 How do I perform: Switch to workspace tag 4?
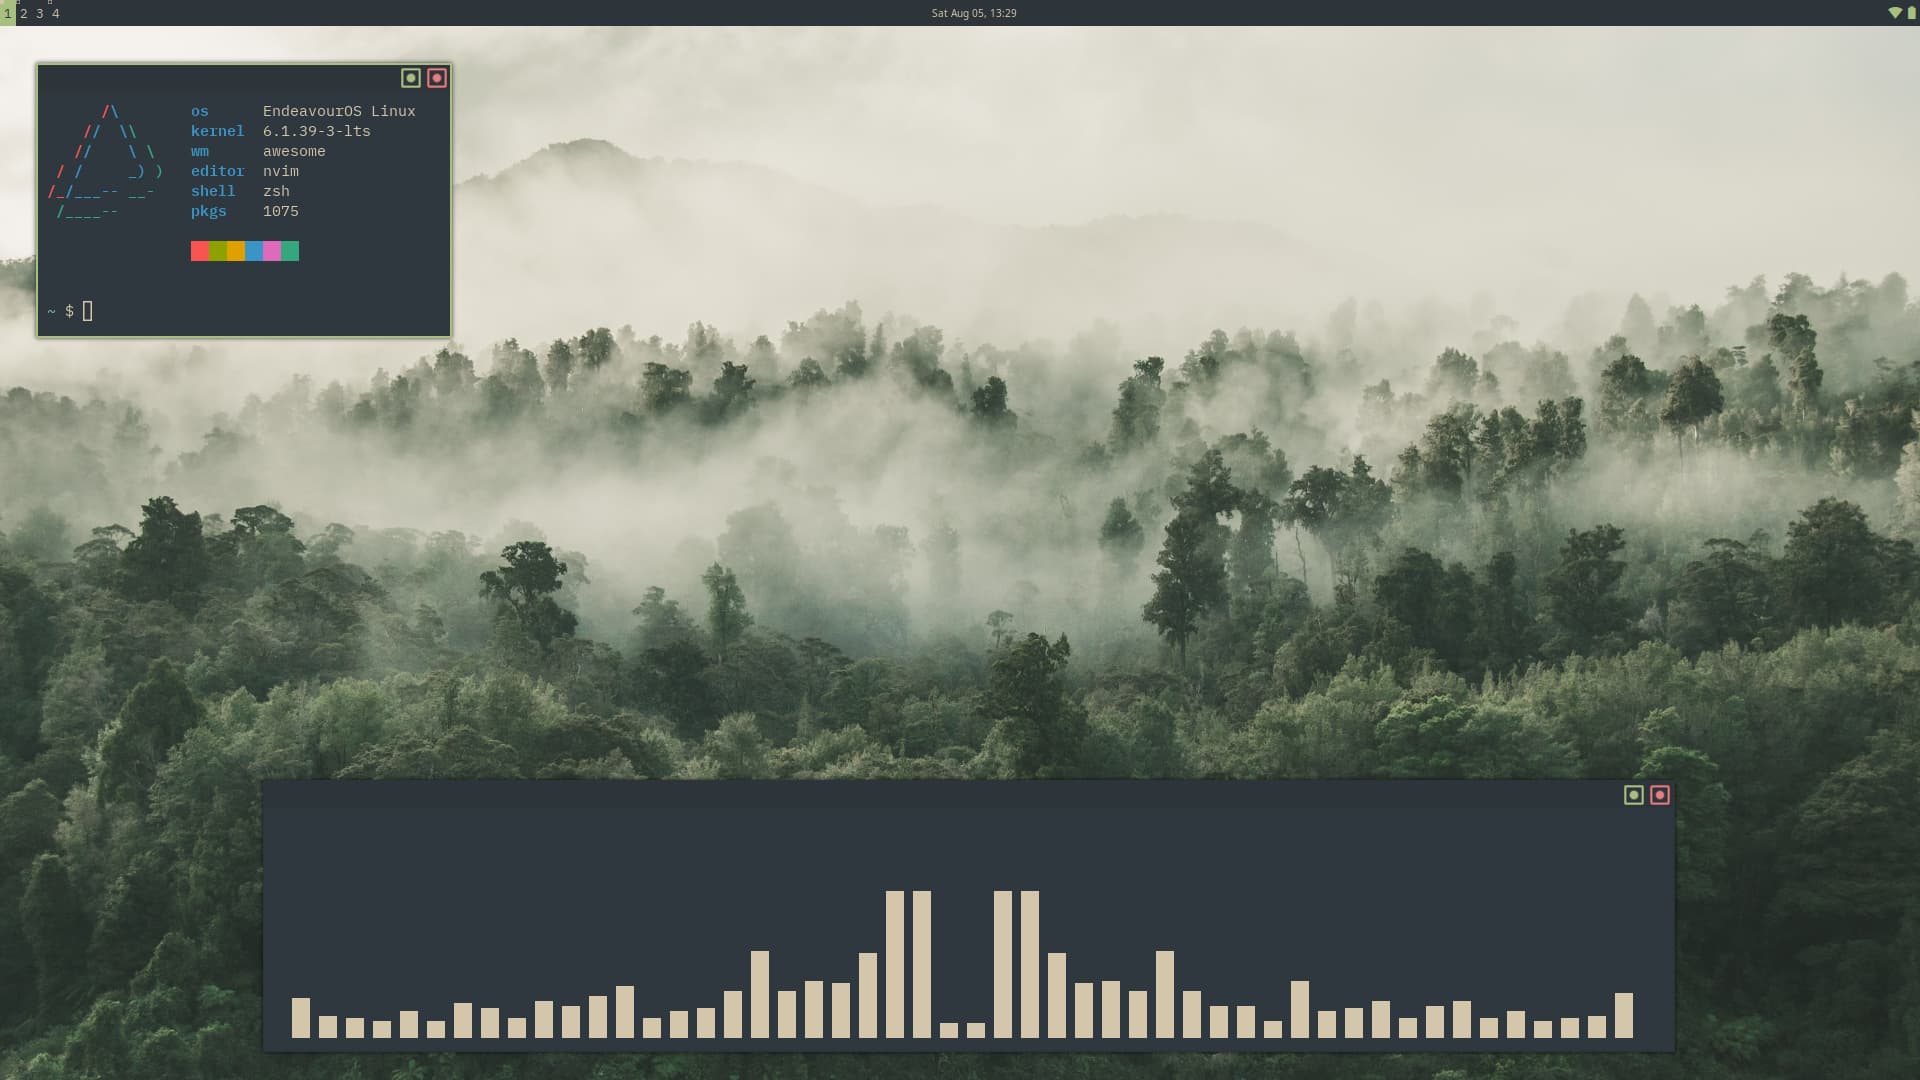(x=56, y=13)
